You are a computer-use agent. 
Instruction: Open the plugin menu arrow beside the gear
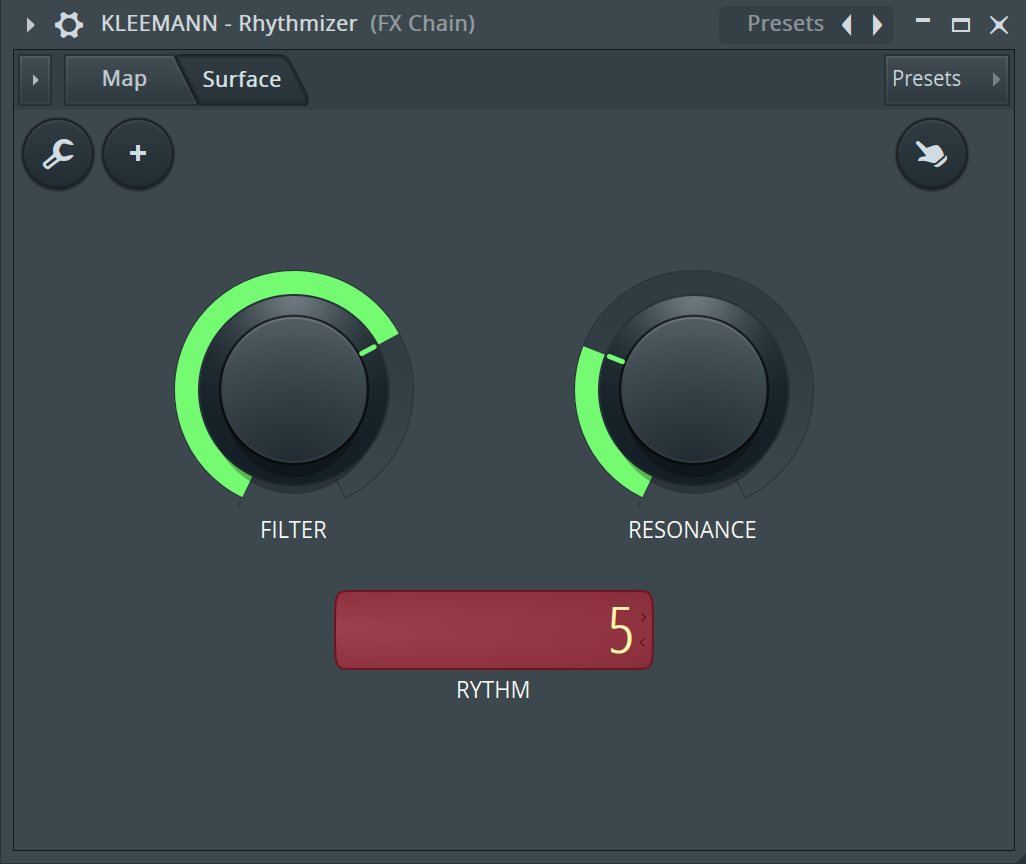click(30, 25)
